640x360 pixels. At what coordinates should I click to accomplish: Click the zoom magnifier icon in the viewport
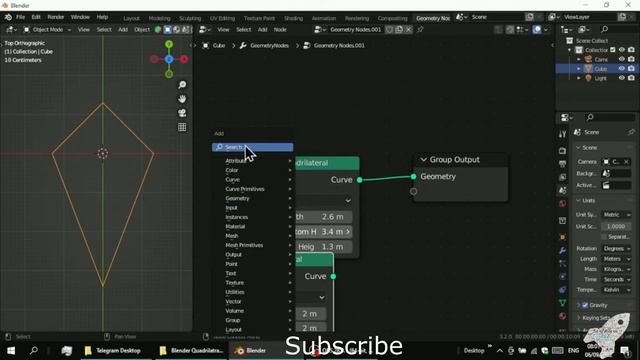point(182,84)
